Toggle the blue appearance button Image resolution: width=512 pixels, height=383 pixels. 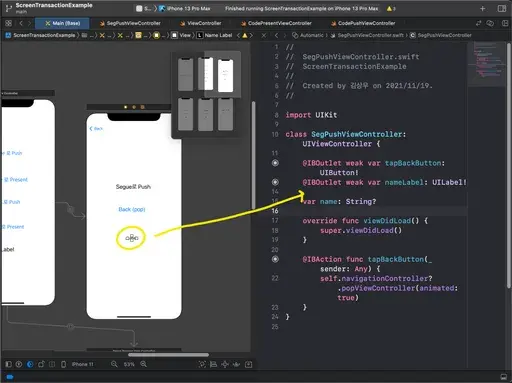point(30,364)
